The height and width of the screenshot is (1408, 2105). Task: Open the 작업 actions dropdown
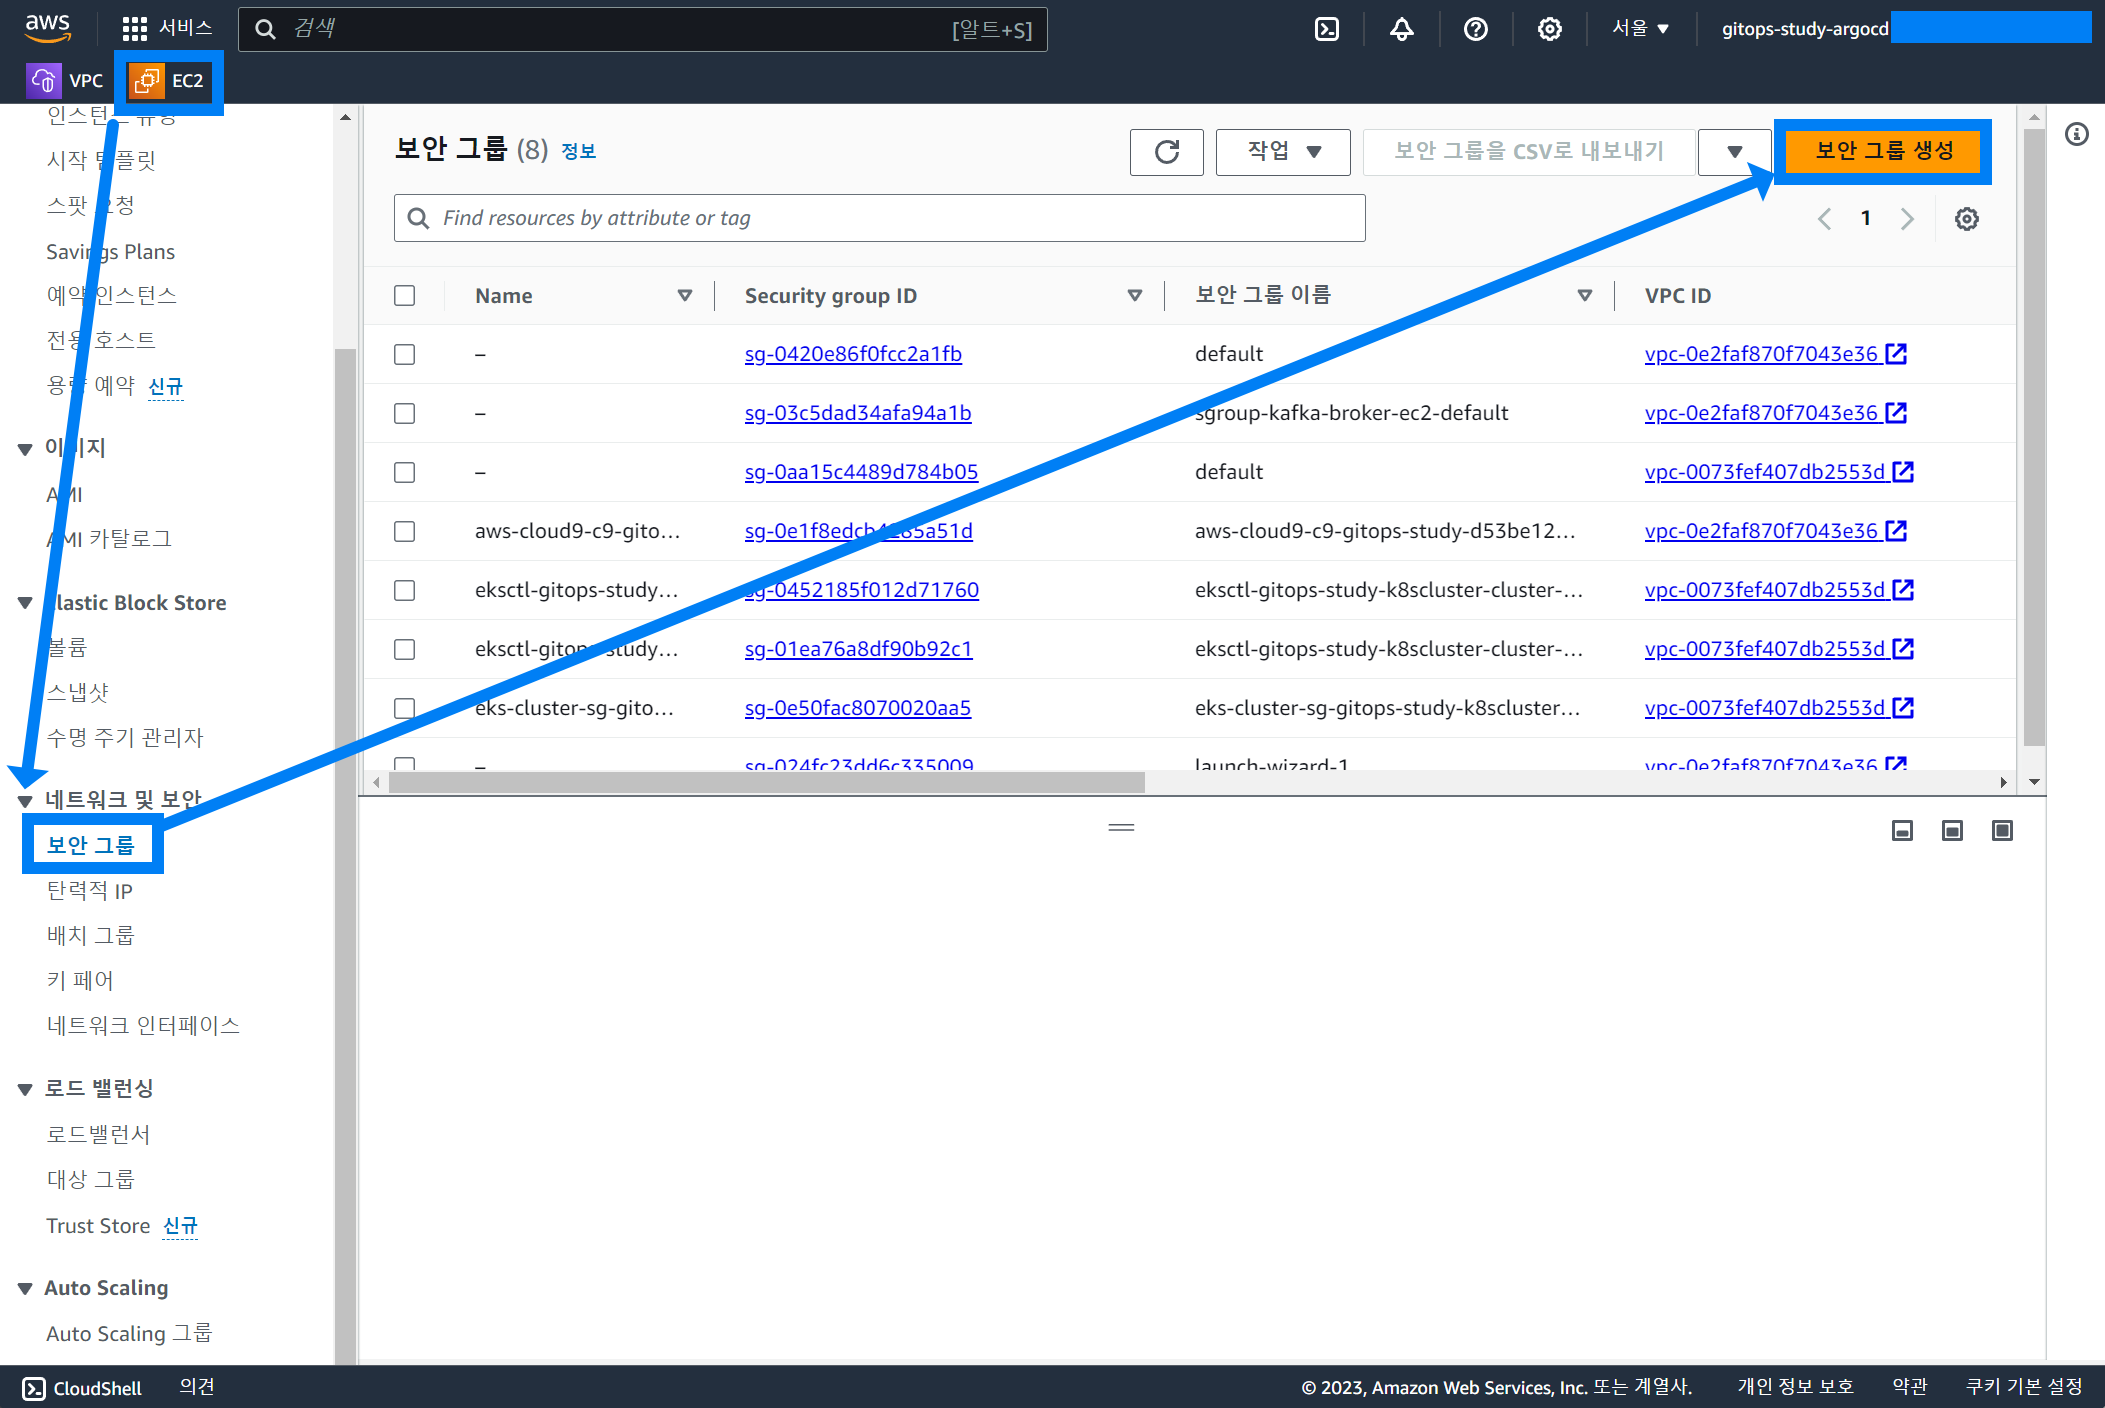(x=1283, y=152)
